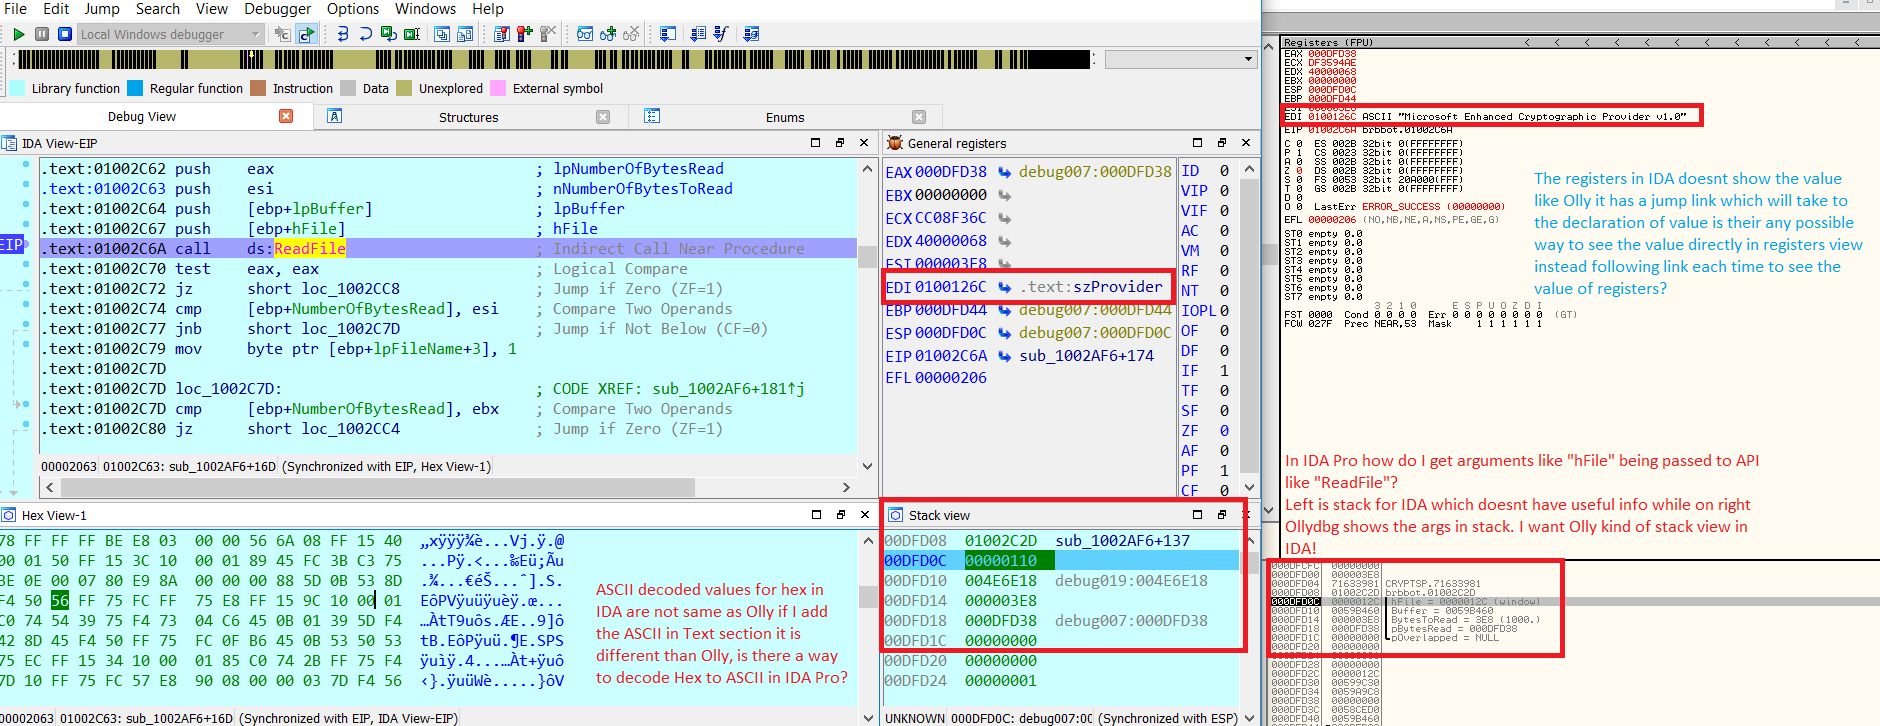The height and width of the screenshot is (726, 1880).
Task: Click the trace window icon at toolbar end
Action: 751,34
